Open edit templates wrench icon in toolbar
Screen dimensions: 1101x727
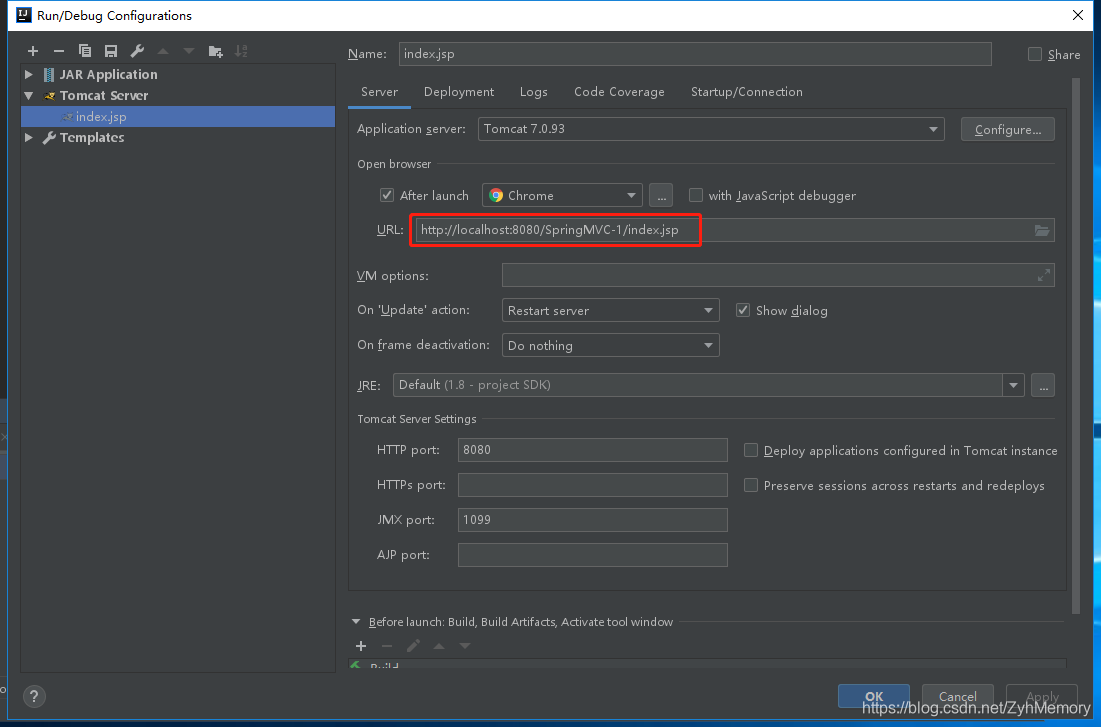[137, 51]
